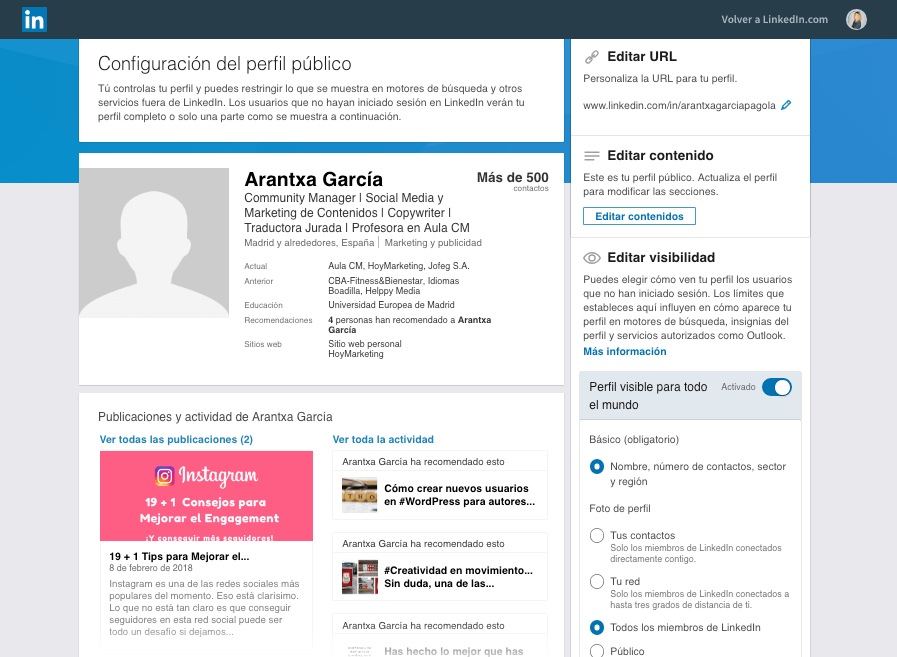Open Ver todas las publicaciones (2)
The width and height of the screenshot is (897, 657).
[178, 439]
